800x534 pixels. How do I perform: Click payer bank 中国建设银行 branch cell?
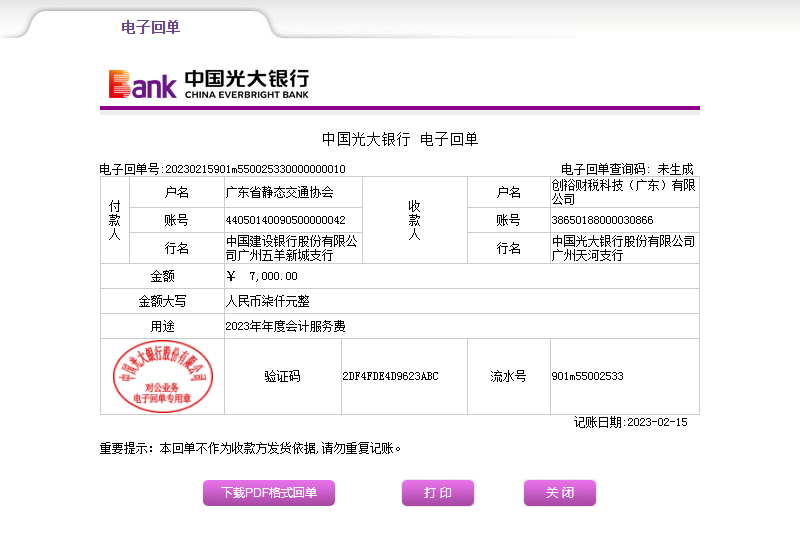click(x=292, y=248)
